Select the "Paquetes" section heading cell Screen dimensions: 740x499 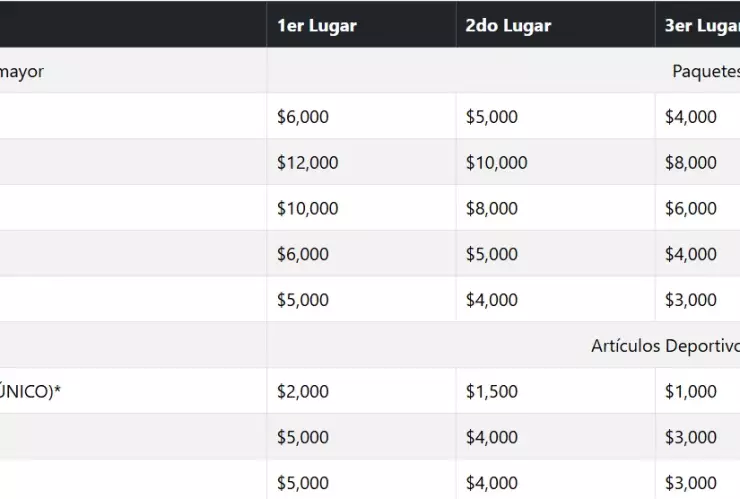click(706, 71)
